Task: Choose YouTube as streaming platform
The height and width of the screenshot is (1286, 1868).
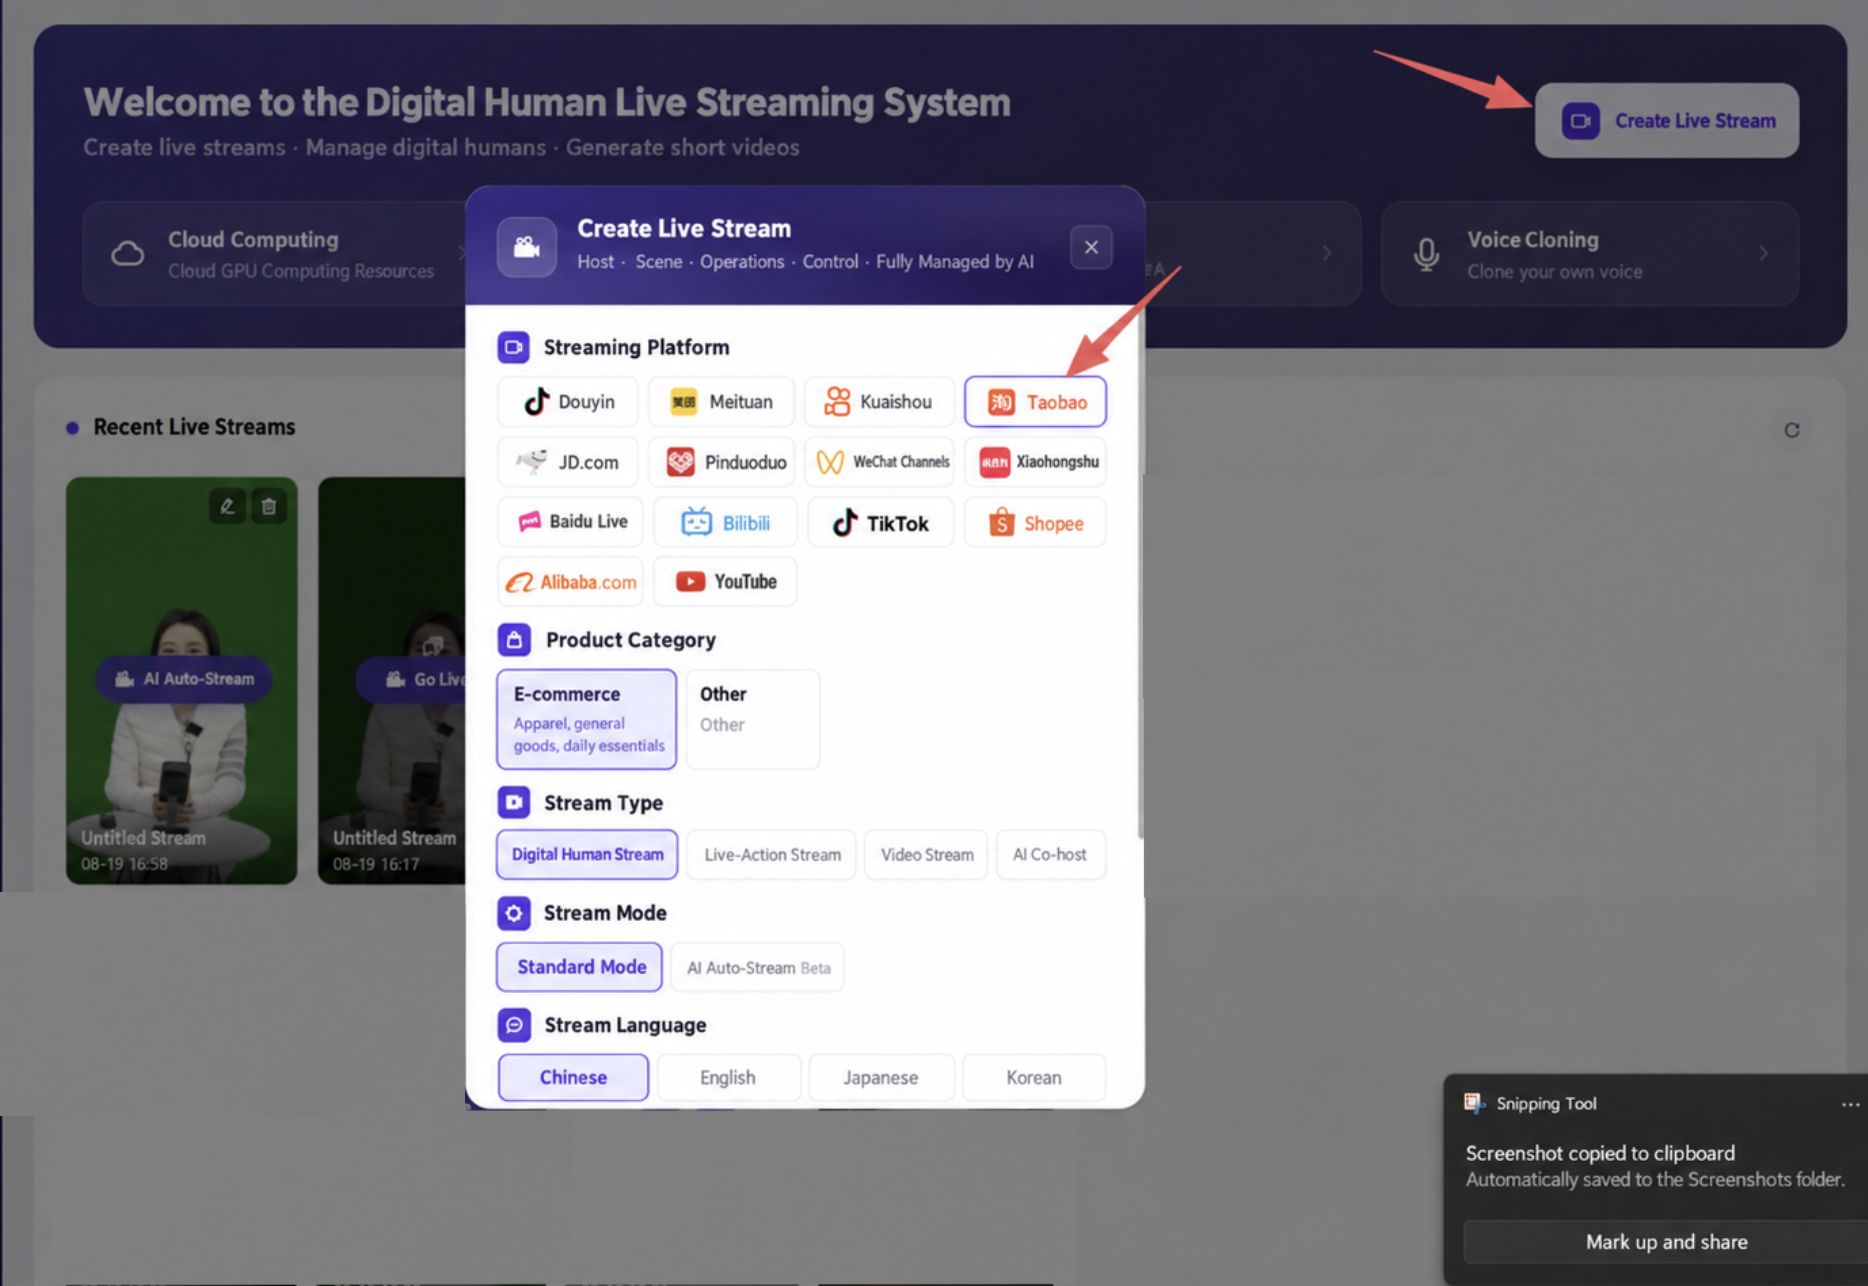Action: pyautogui.click(x=725, y=582)
